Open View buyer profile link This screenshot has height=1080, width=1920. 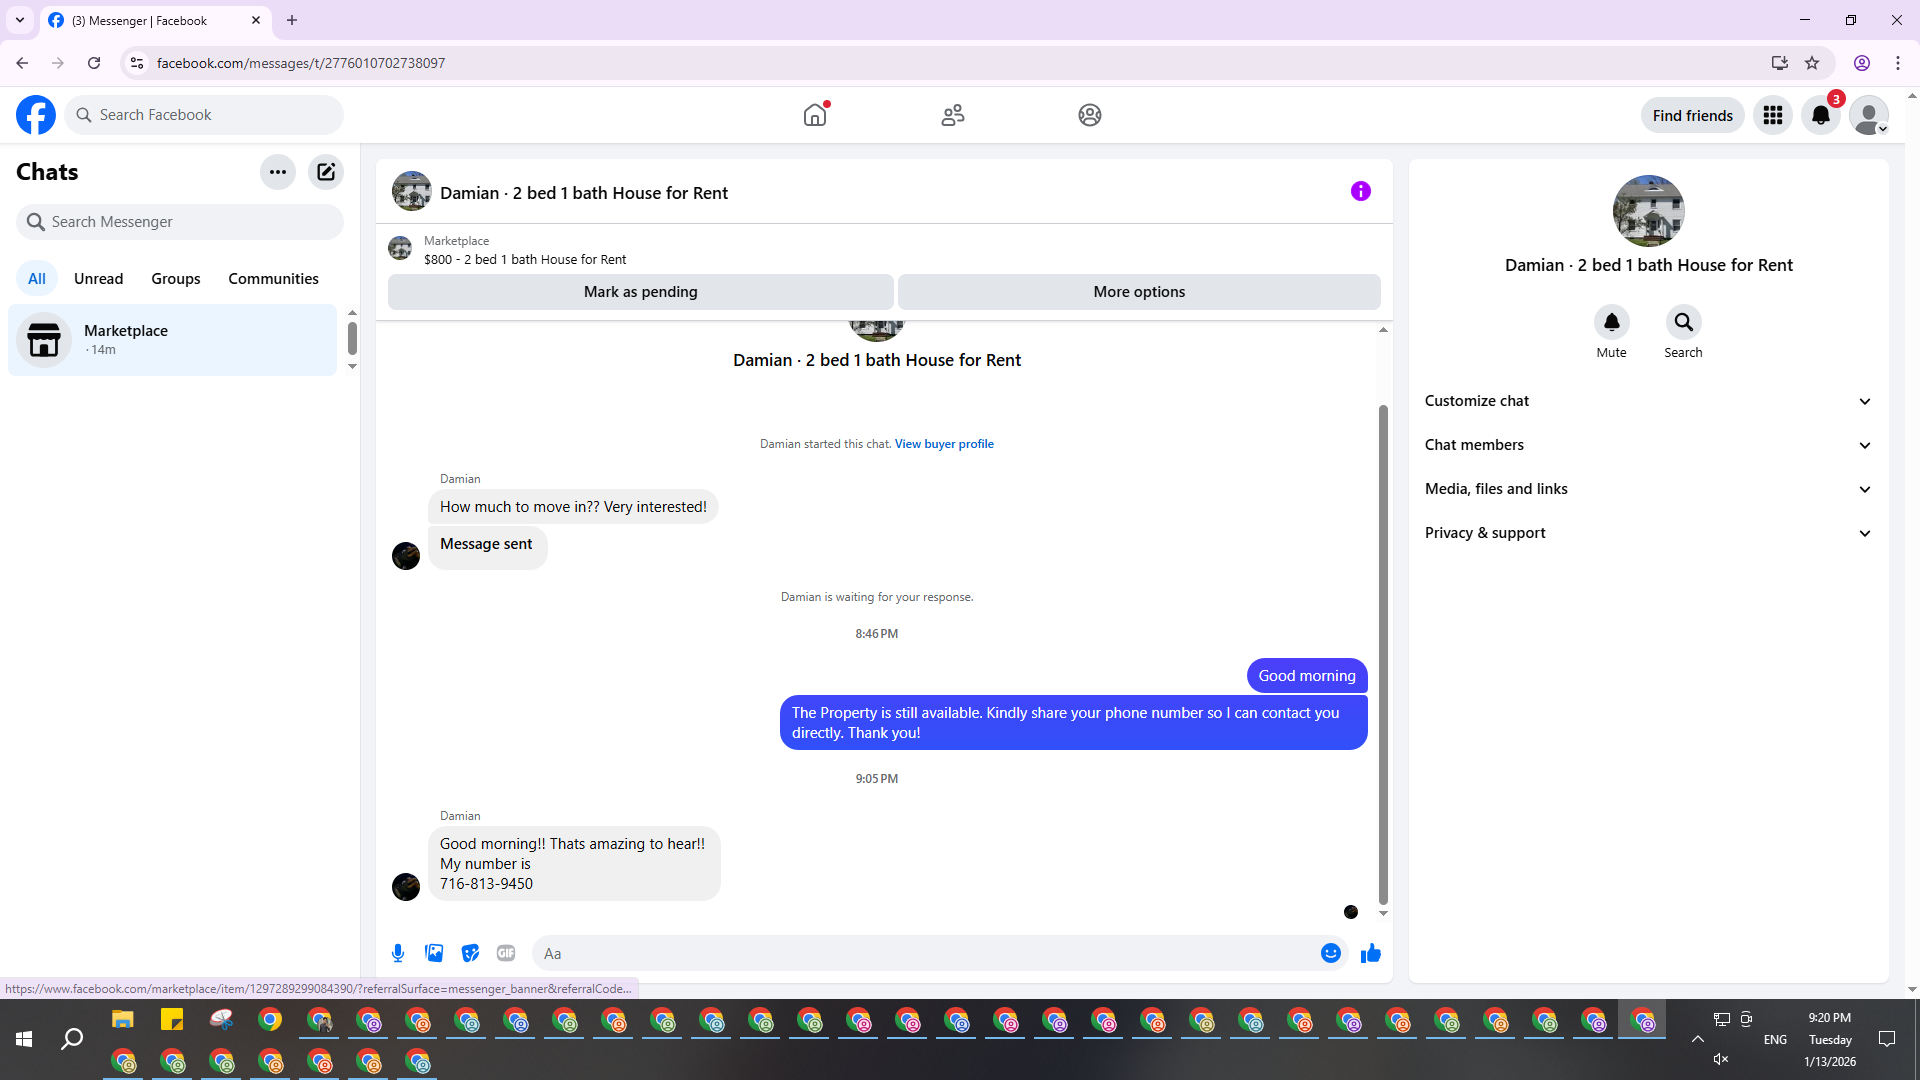coord(943,444)
